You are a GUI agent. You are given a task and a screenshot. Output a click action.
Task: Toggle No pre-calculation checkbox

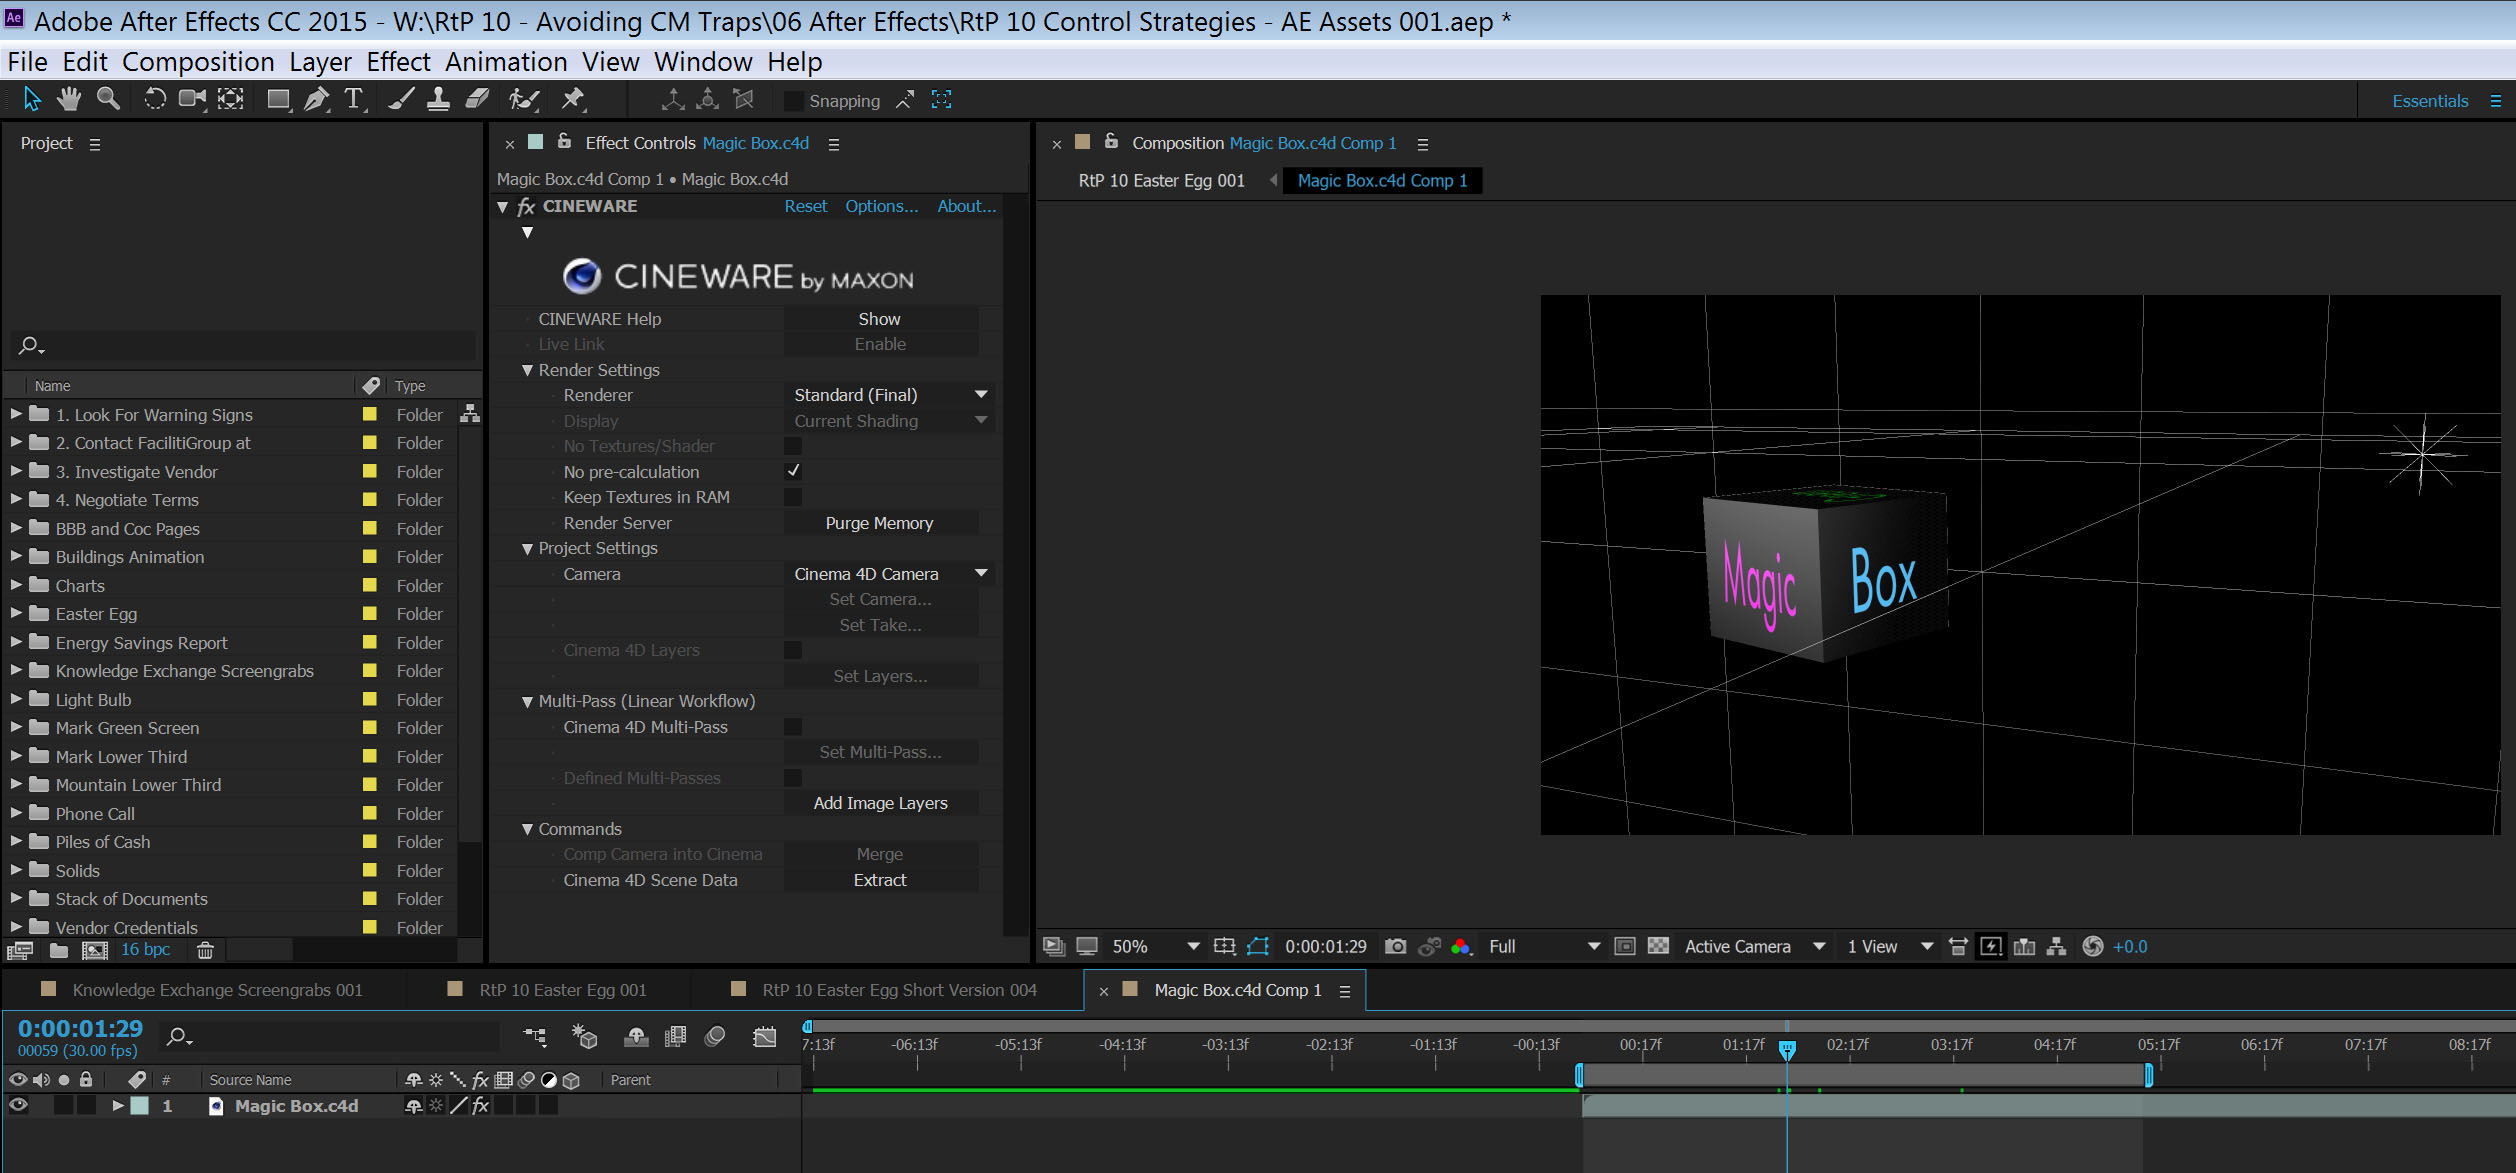(x=791, y=472)
